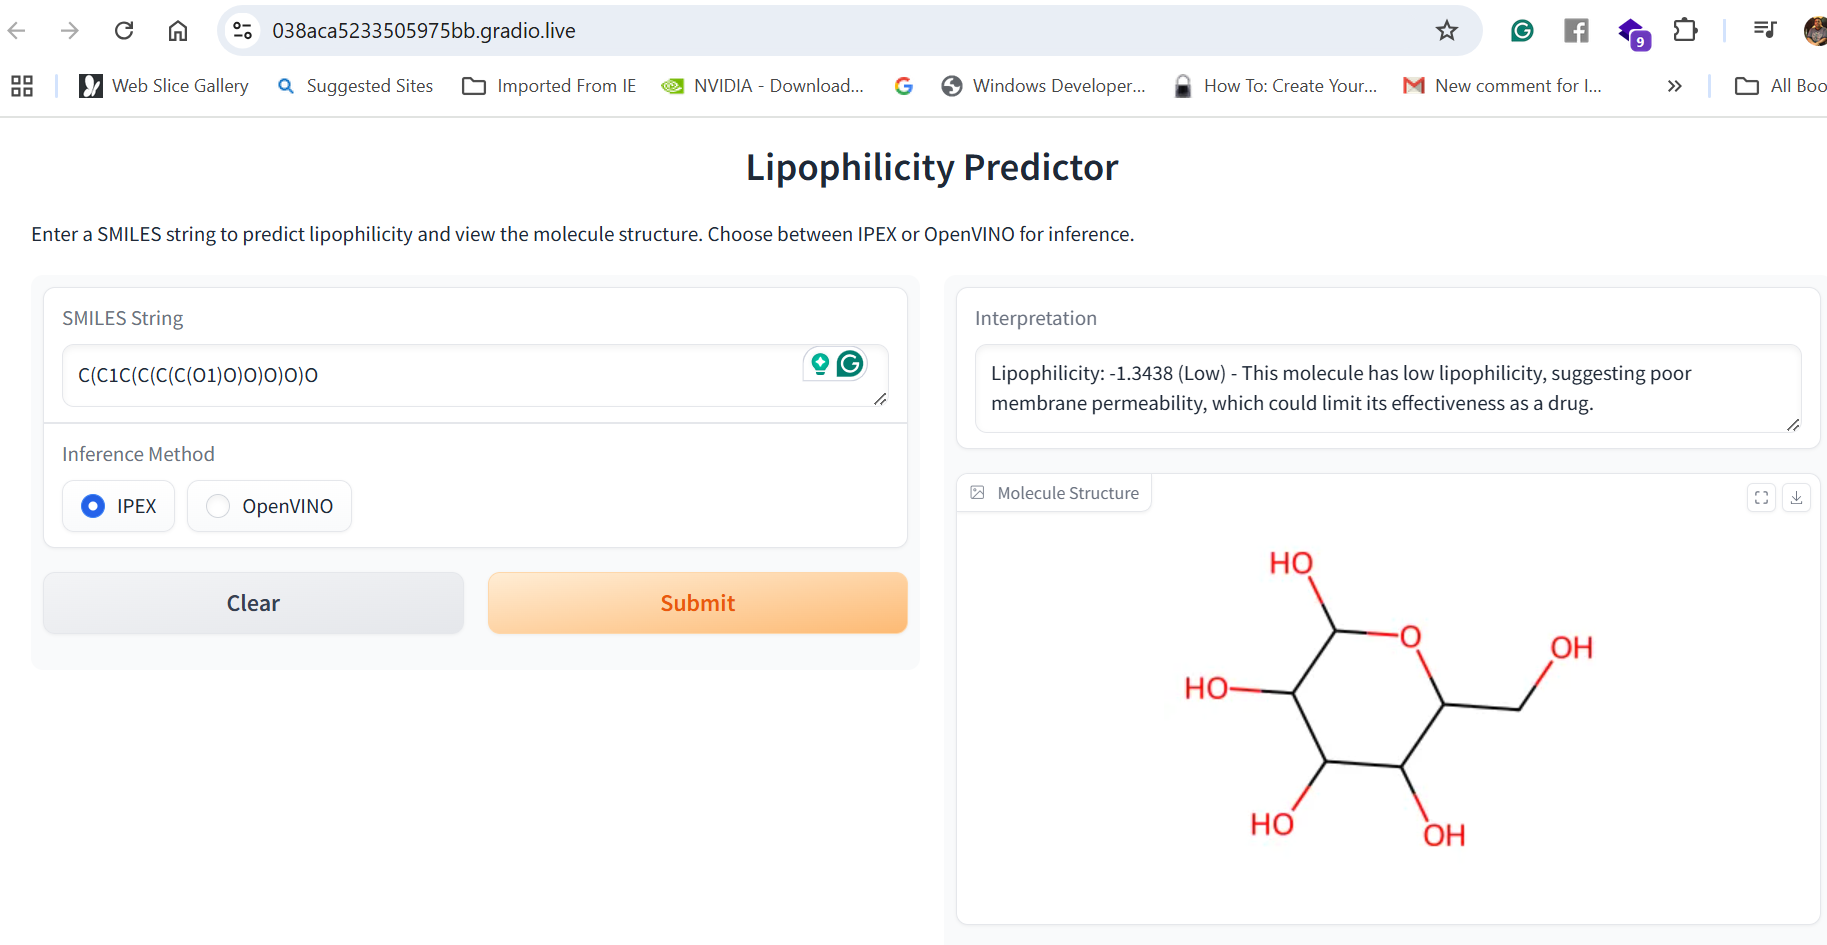The width and height of the screenshot is (1827, 945).
Task: Open the Imported From IE bookmark folder
Action: point(549,86)
